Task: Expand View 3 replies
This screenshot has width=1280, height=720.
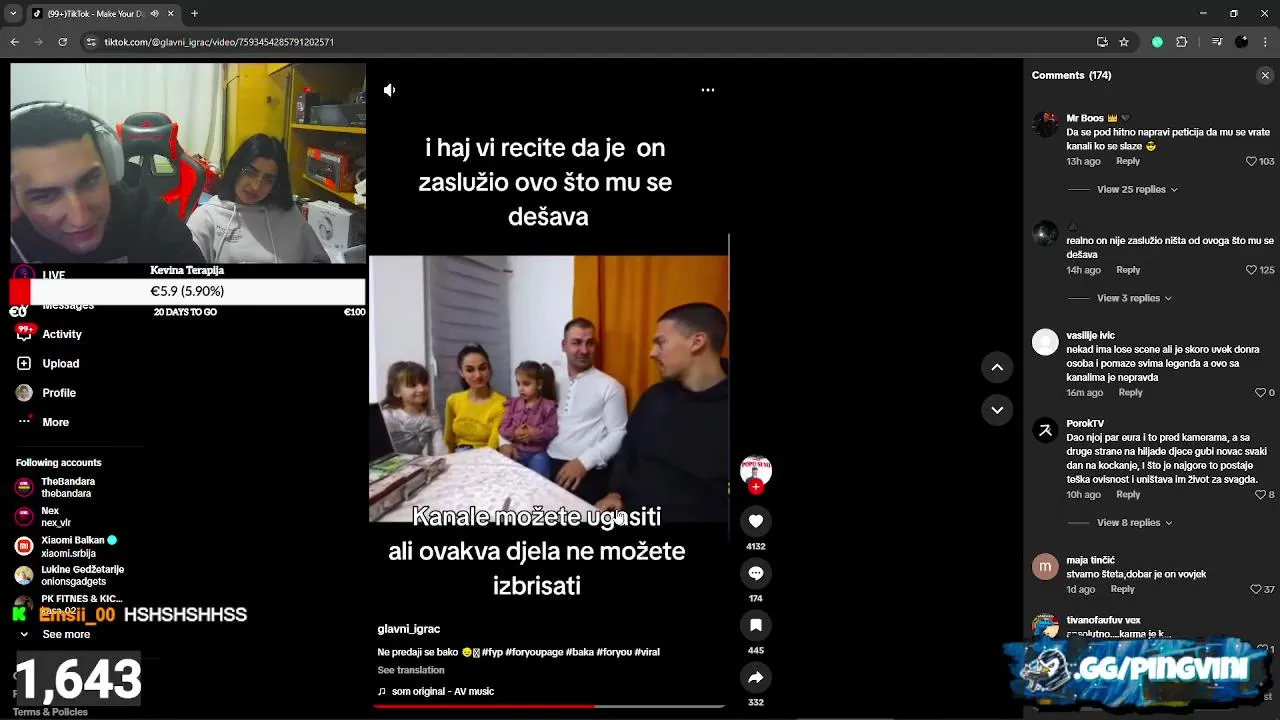Action: tap(1134, 298)
